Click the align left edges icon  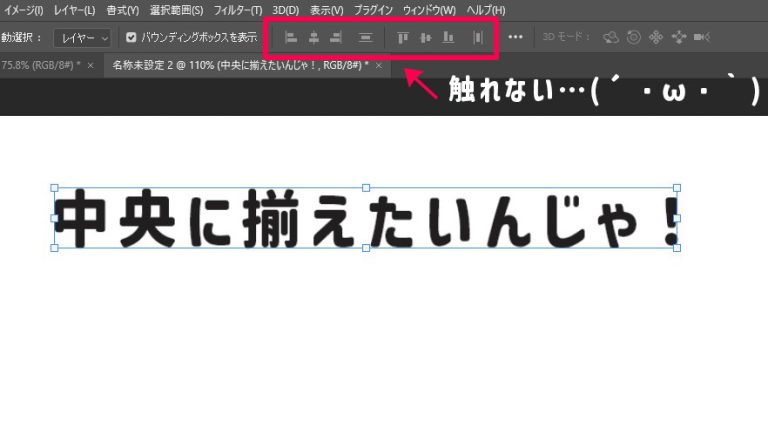tap(291, 37)
